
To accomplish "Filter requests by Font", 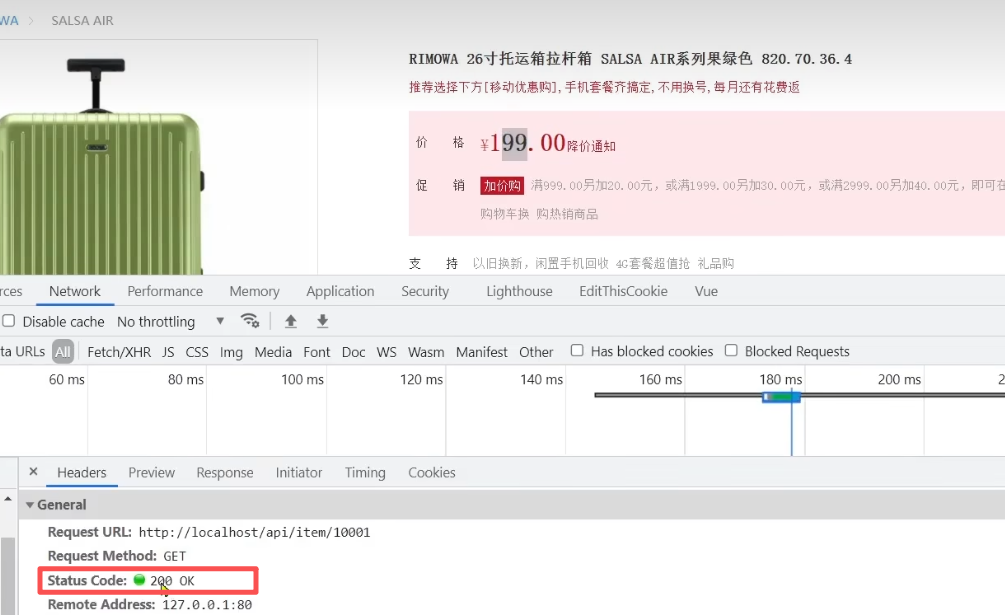I will [317, 352].
